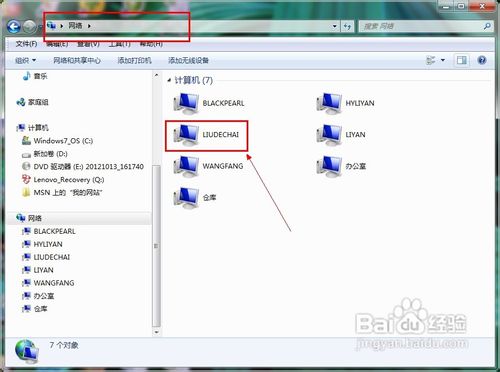Select 仓库 in navigation tree

point(35,309)
